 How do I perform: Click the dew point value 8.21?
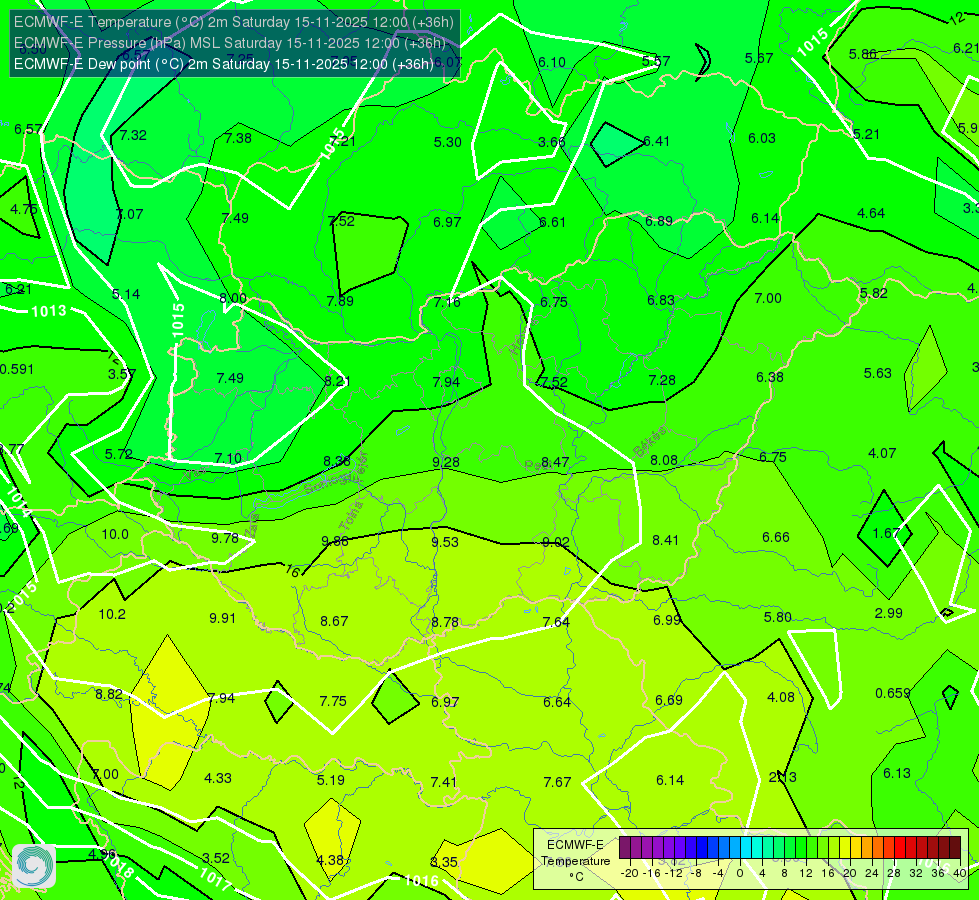click(337, 381)
